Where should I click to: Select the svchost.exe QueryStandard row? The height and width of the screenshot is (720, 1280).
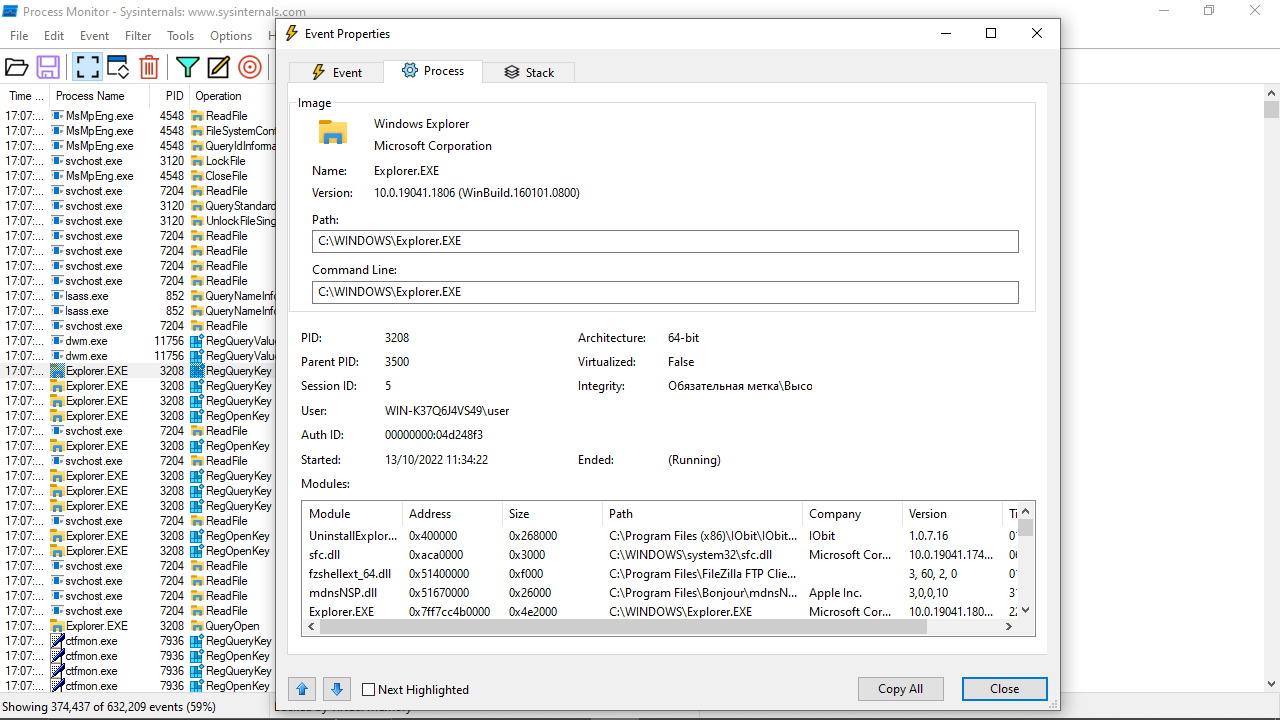138,206
